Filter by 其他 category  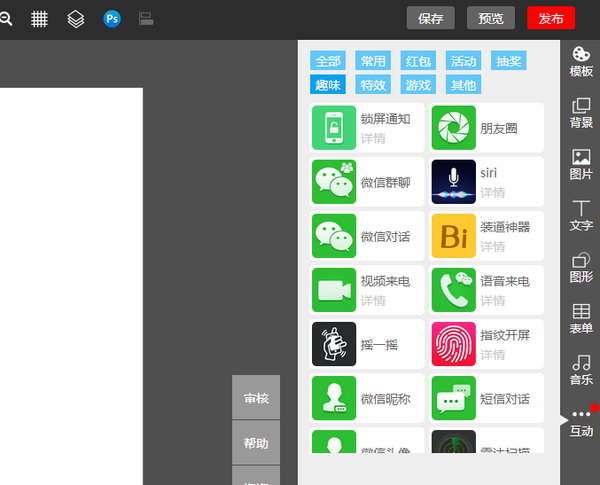coord(463,84)
